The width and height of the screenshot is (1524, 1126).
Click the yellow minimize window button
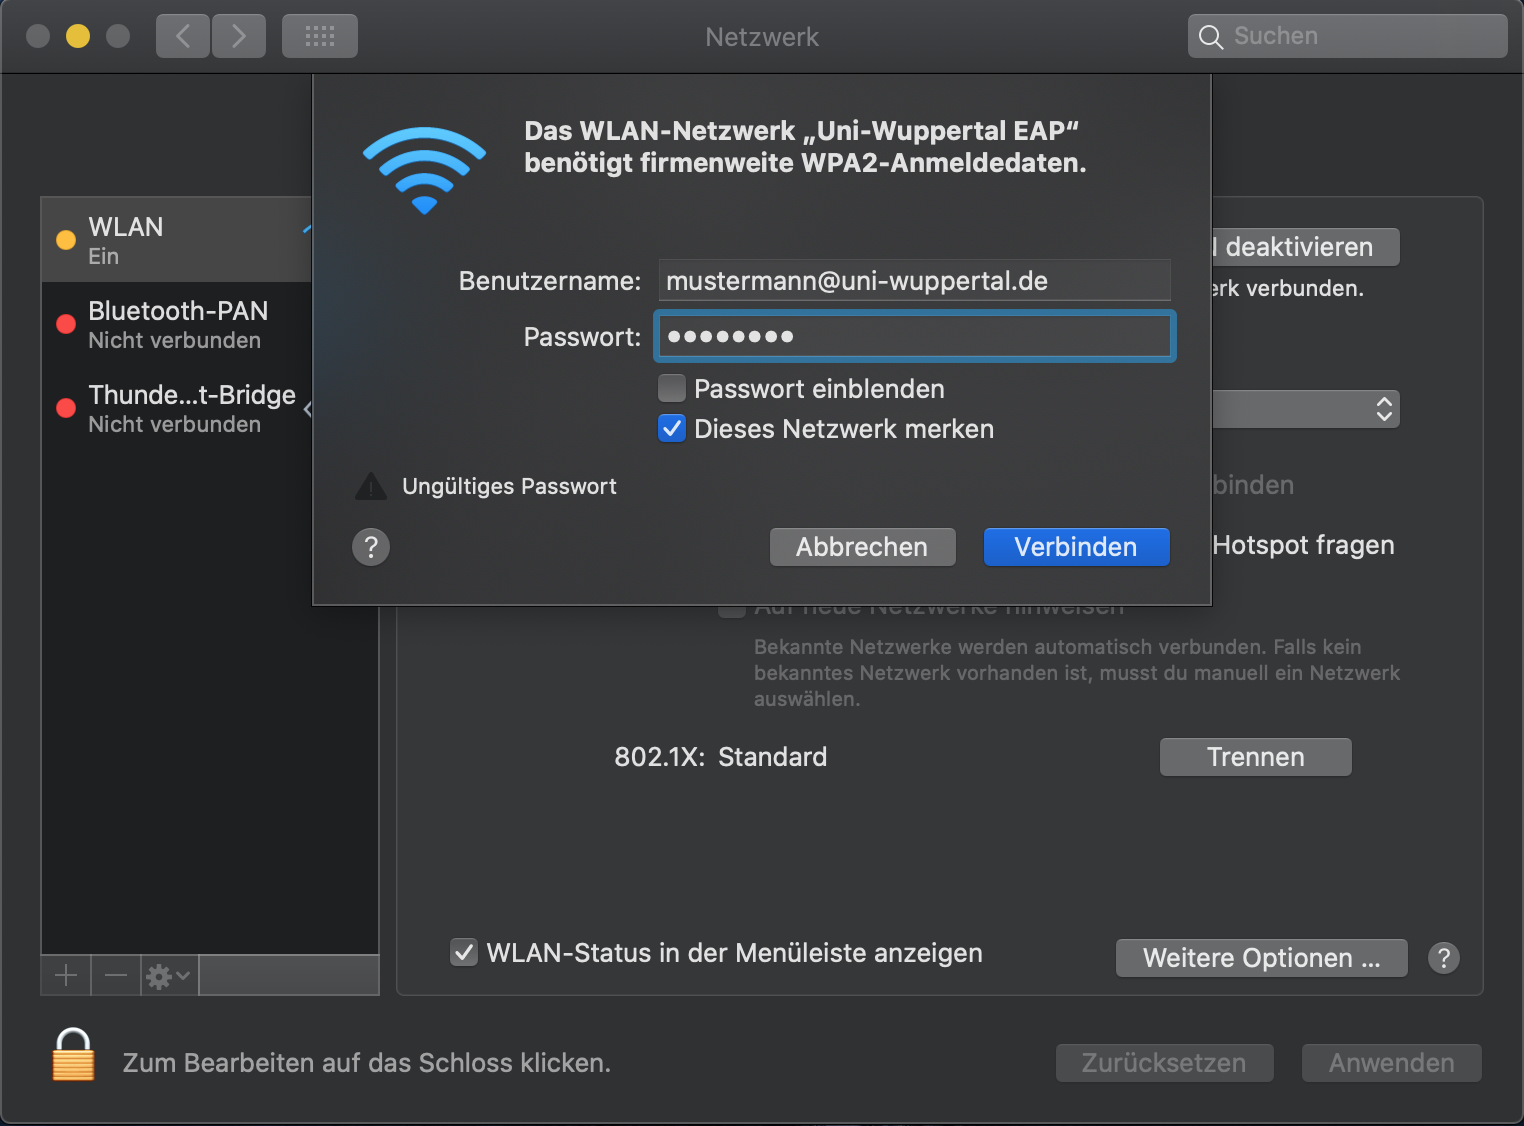[78, 36]
